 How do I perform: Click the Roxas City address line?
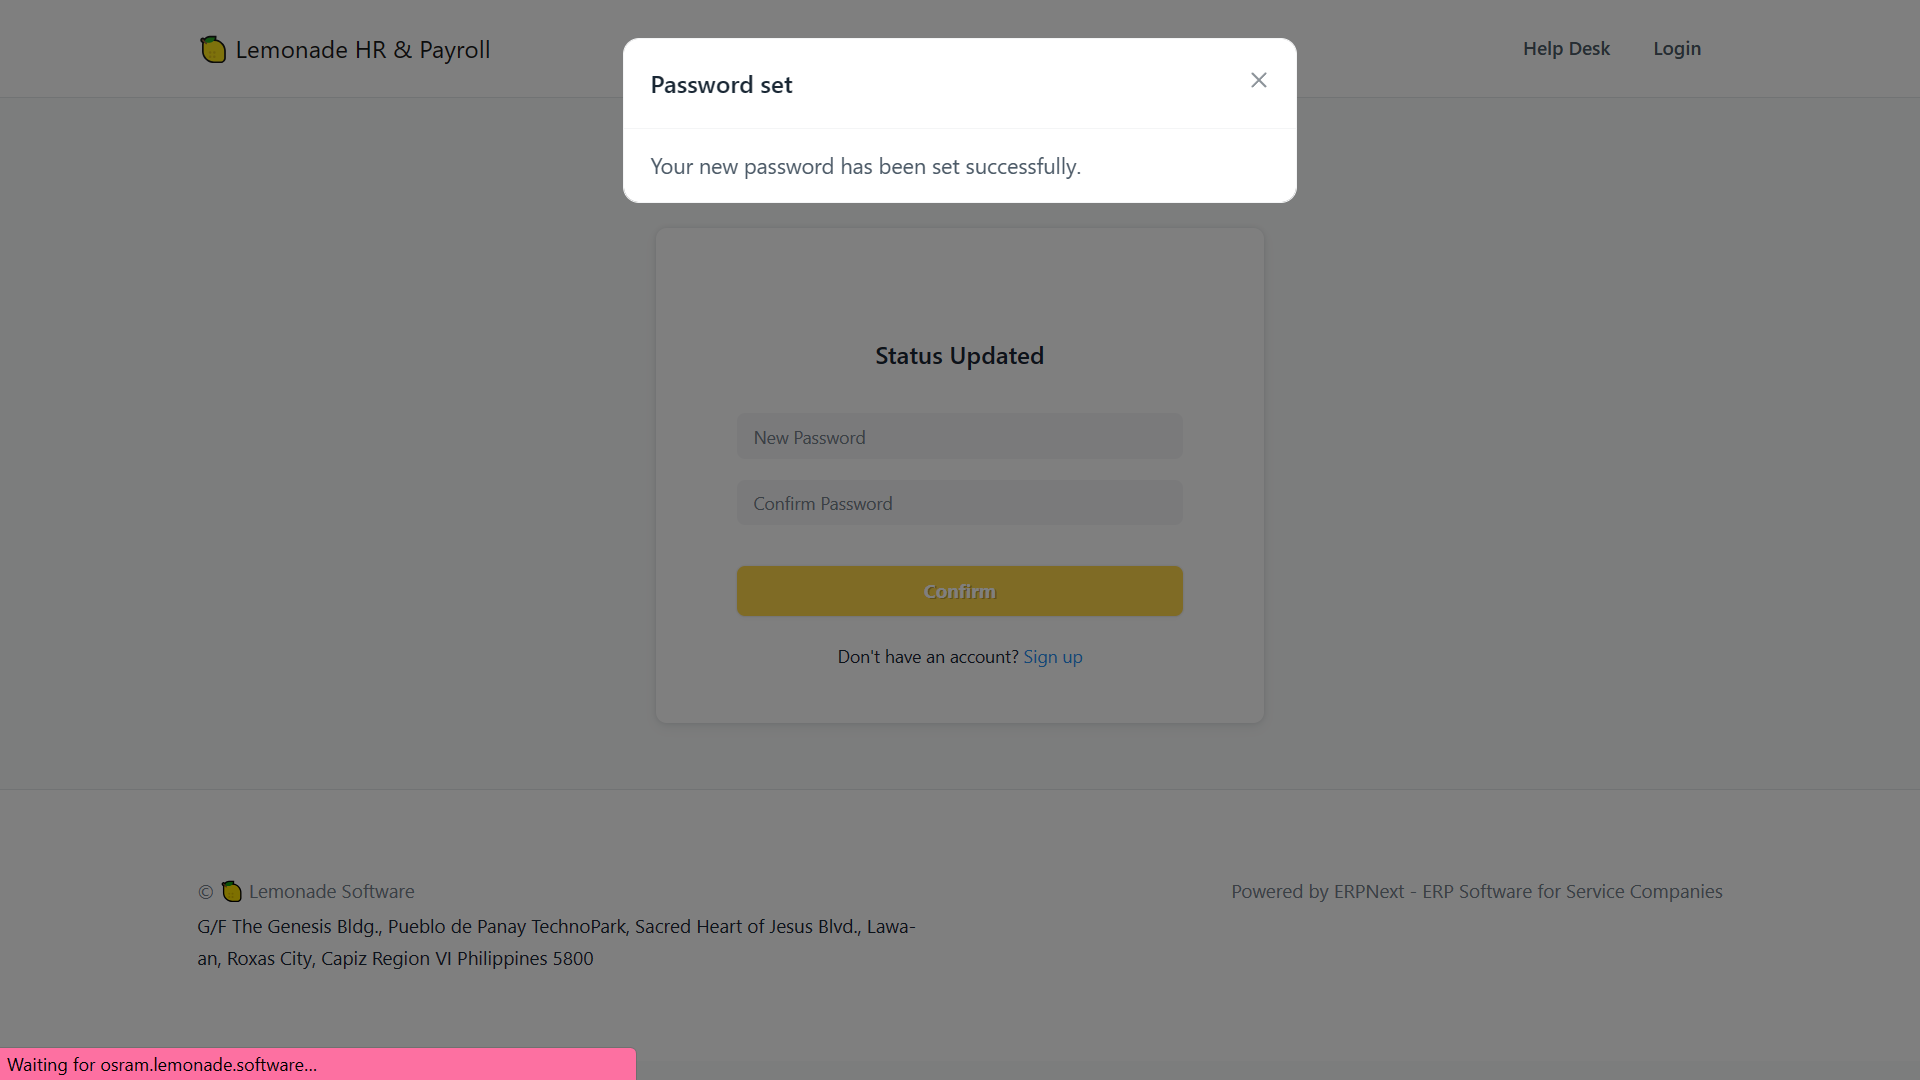(x=396, y=959)
